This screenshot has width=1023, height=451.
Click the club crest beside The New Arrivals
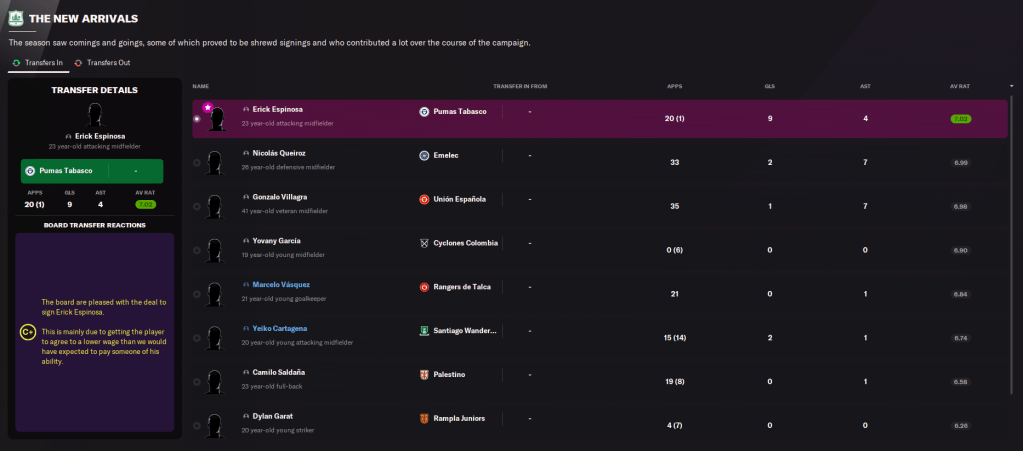pyautogui.click(x=15, y=18)
